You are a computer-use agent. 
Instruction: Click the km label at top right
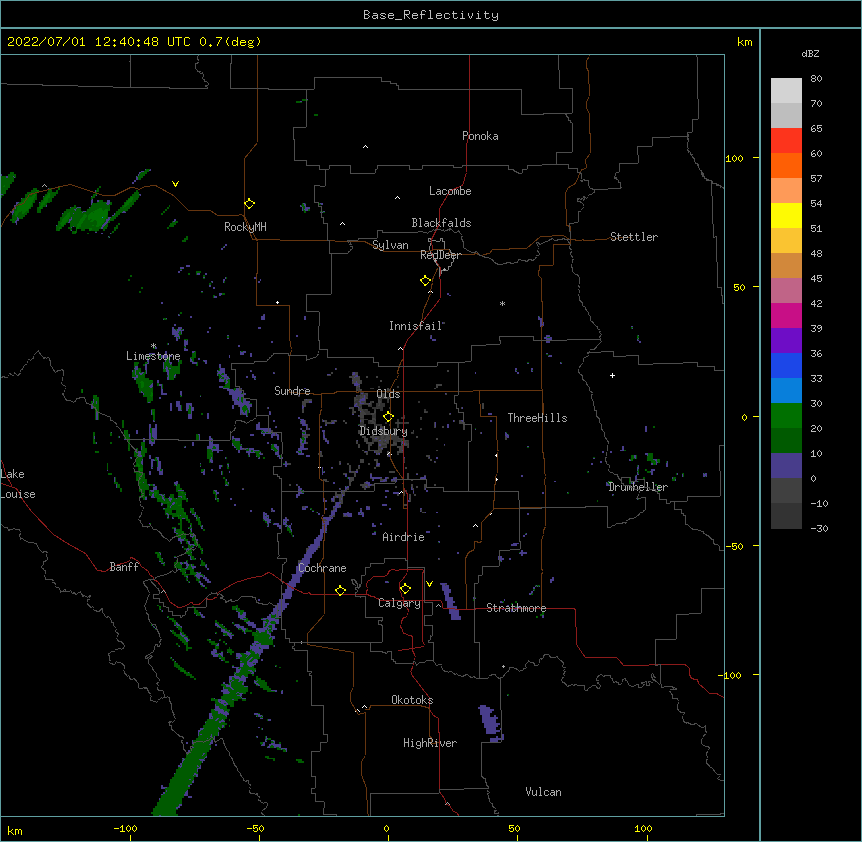744,42
